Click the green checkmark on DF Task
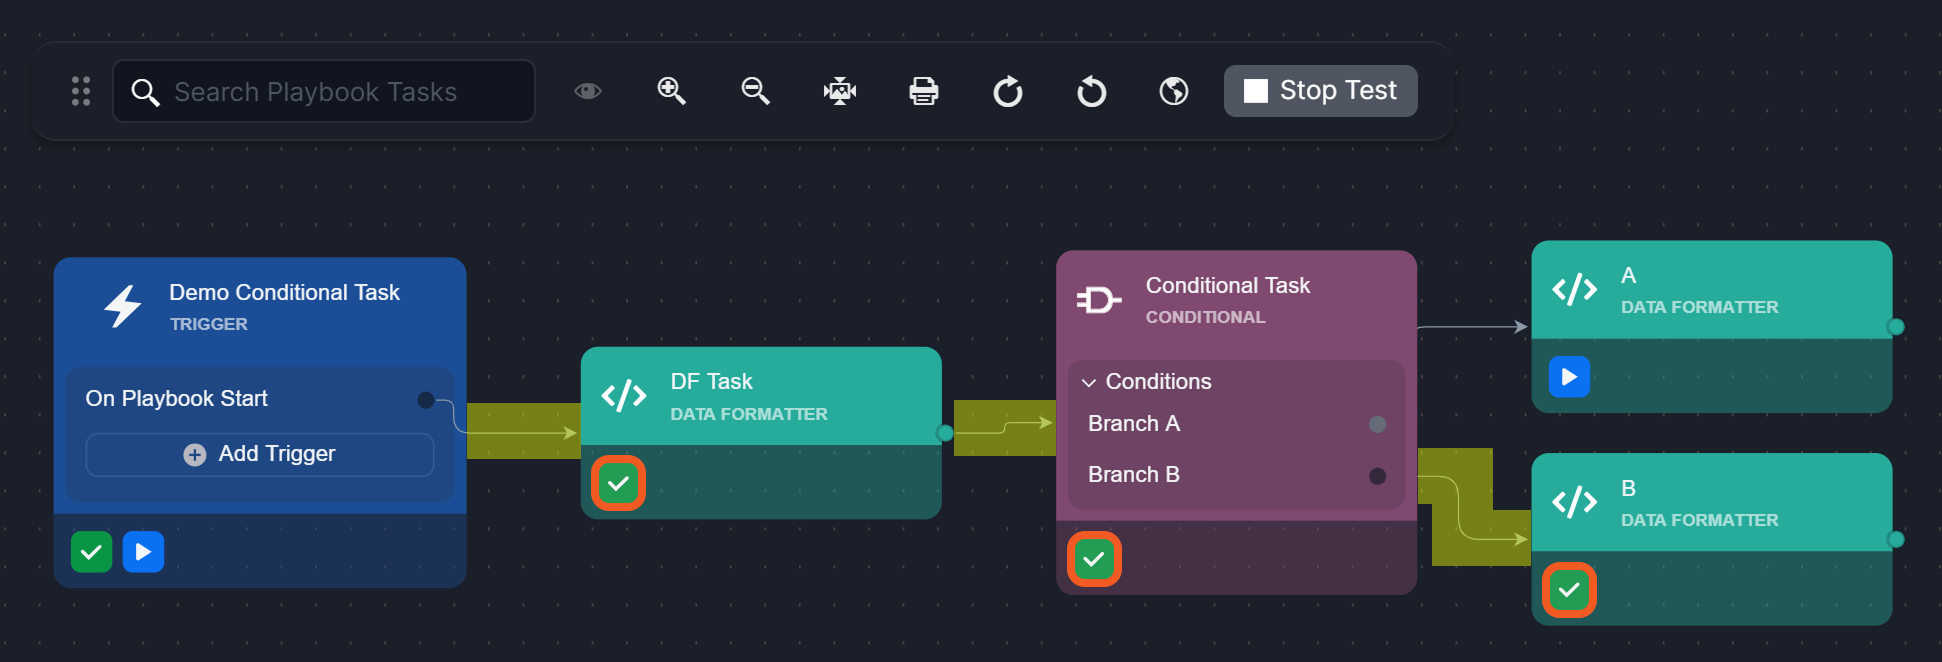Screen dimensions: 1942x662 [x=618, y=483]
